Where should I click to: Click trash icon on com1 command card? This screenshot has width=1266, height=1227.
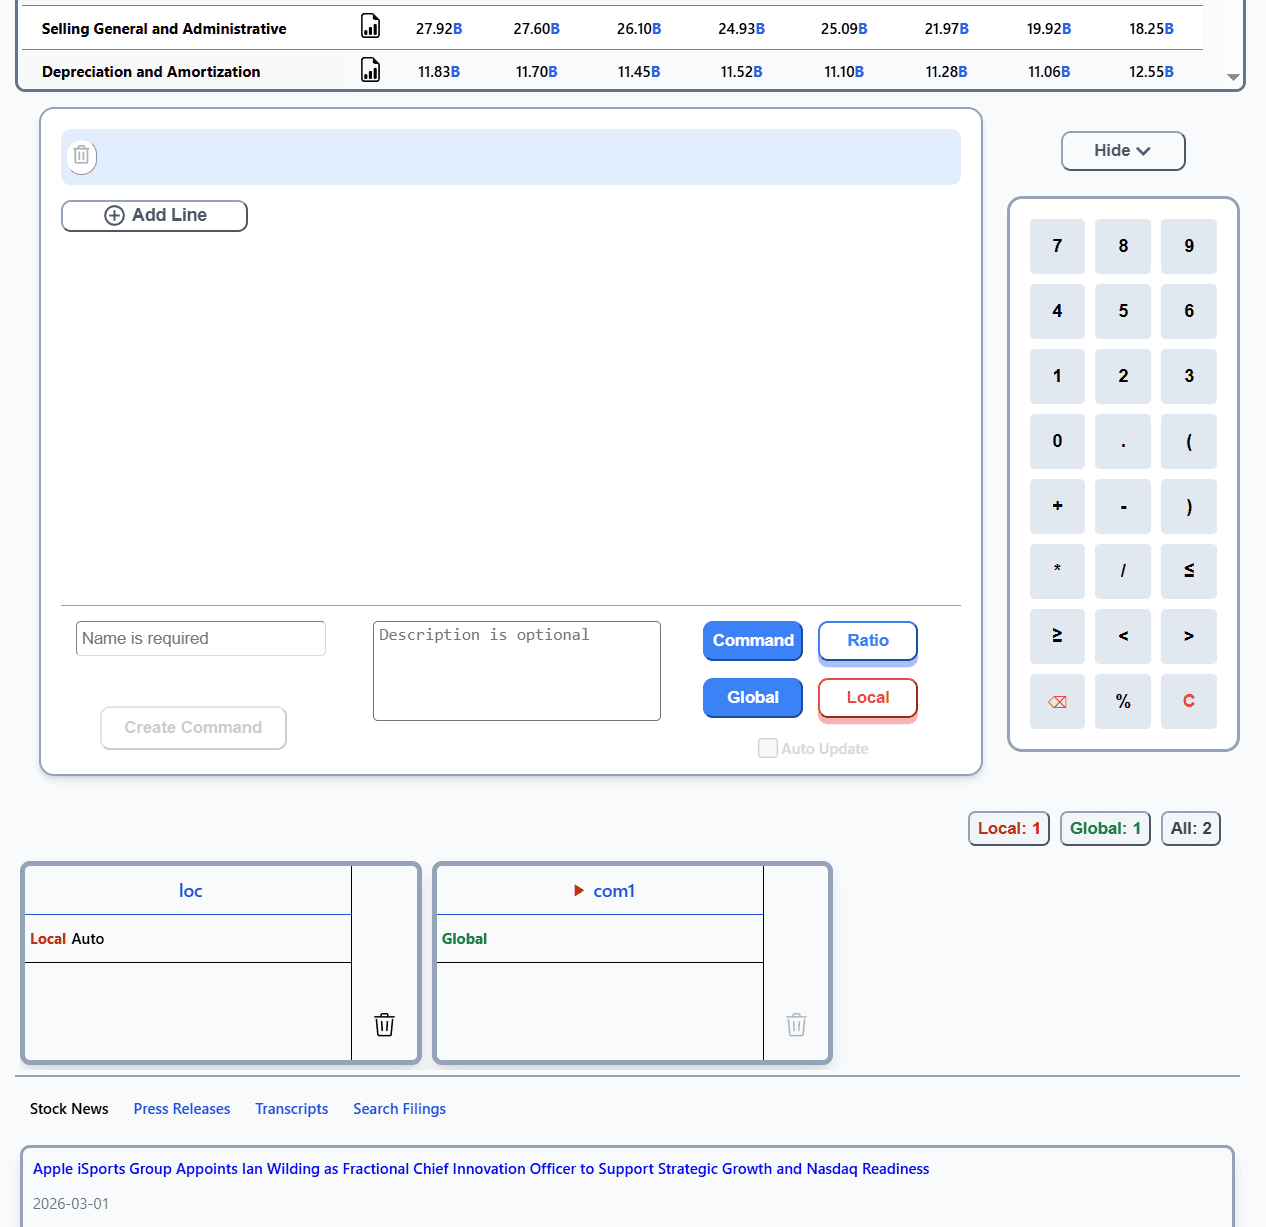coord(796,1025)
